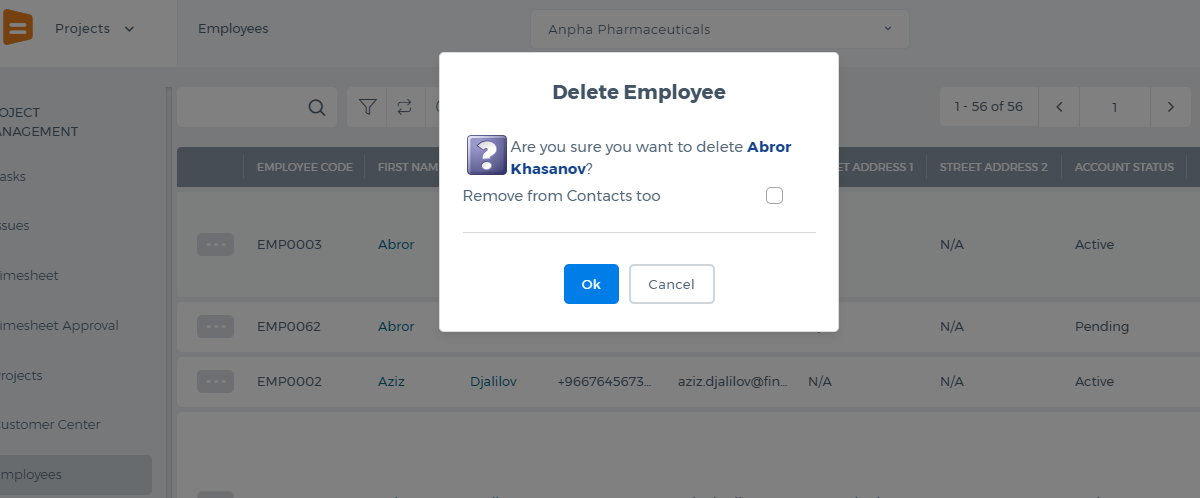Go to previous page arrow
The width and height of the screenshot is (1200, 498).
tap(1059, 107)
